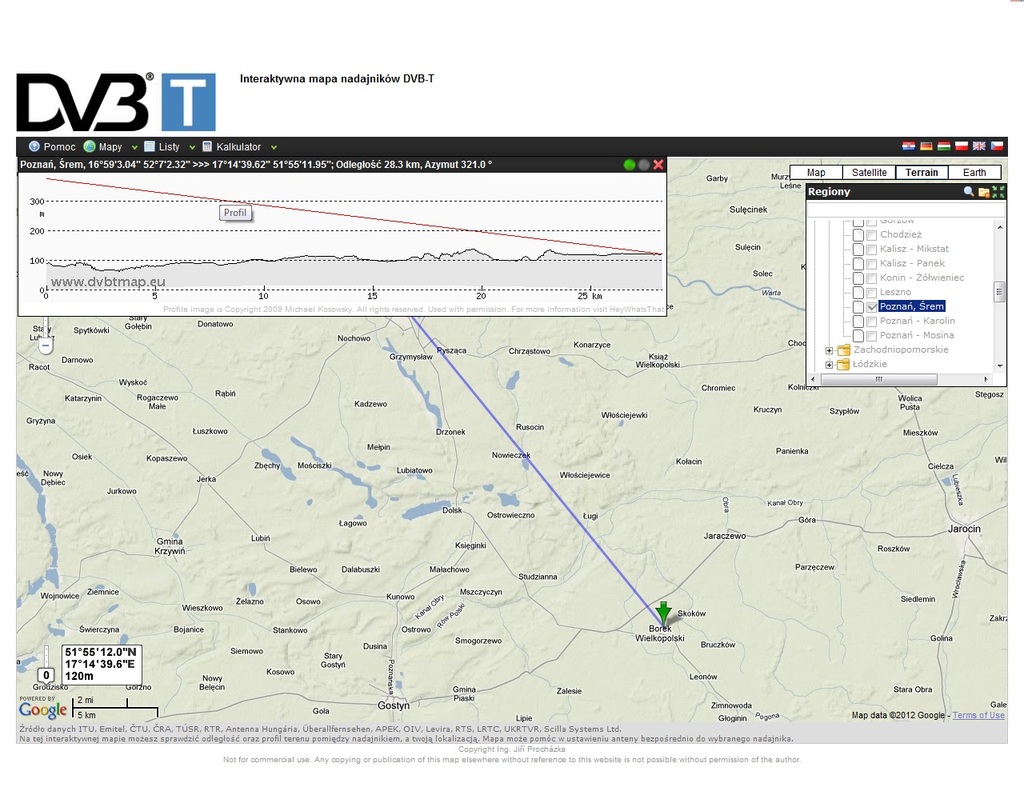The image size is (1024, 787).
Task: Enable the Leszno transmitter checkbox
Action: [871, 292]
